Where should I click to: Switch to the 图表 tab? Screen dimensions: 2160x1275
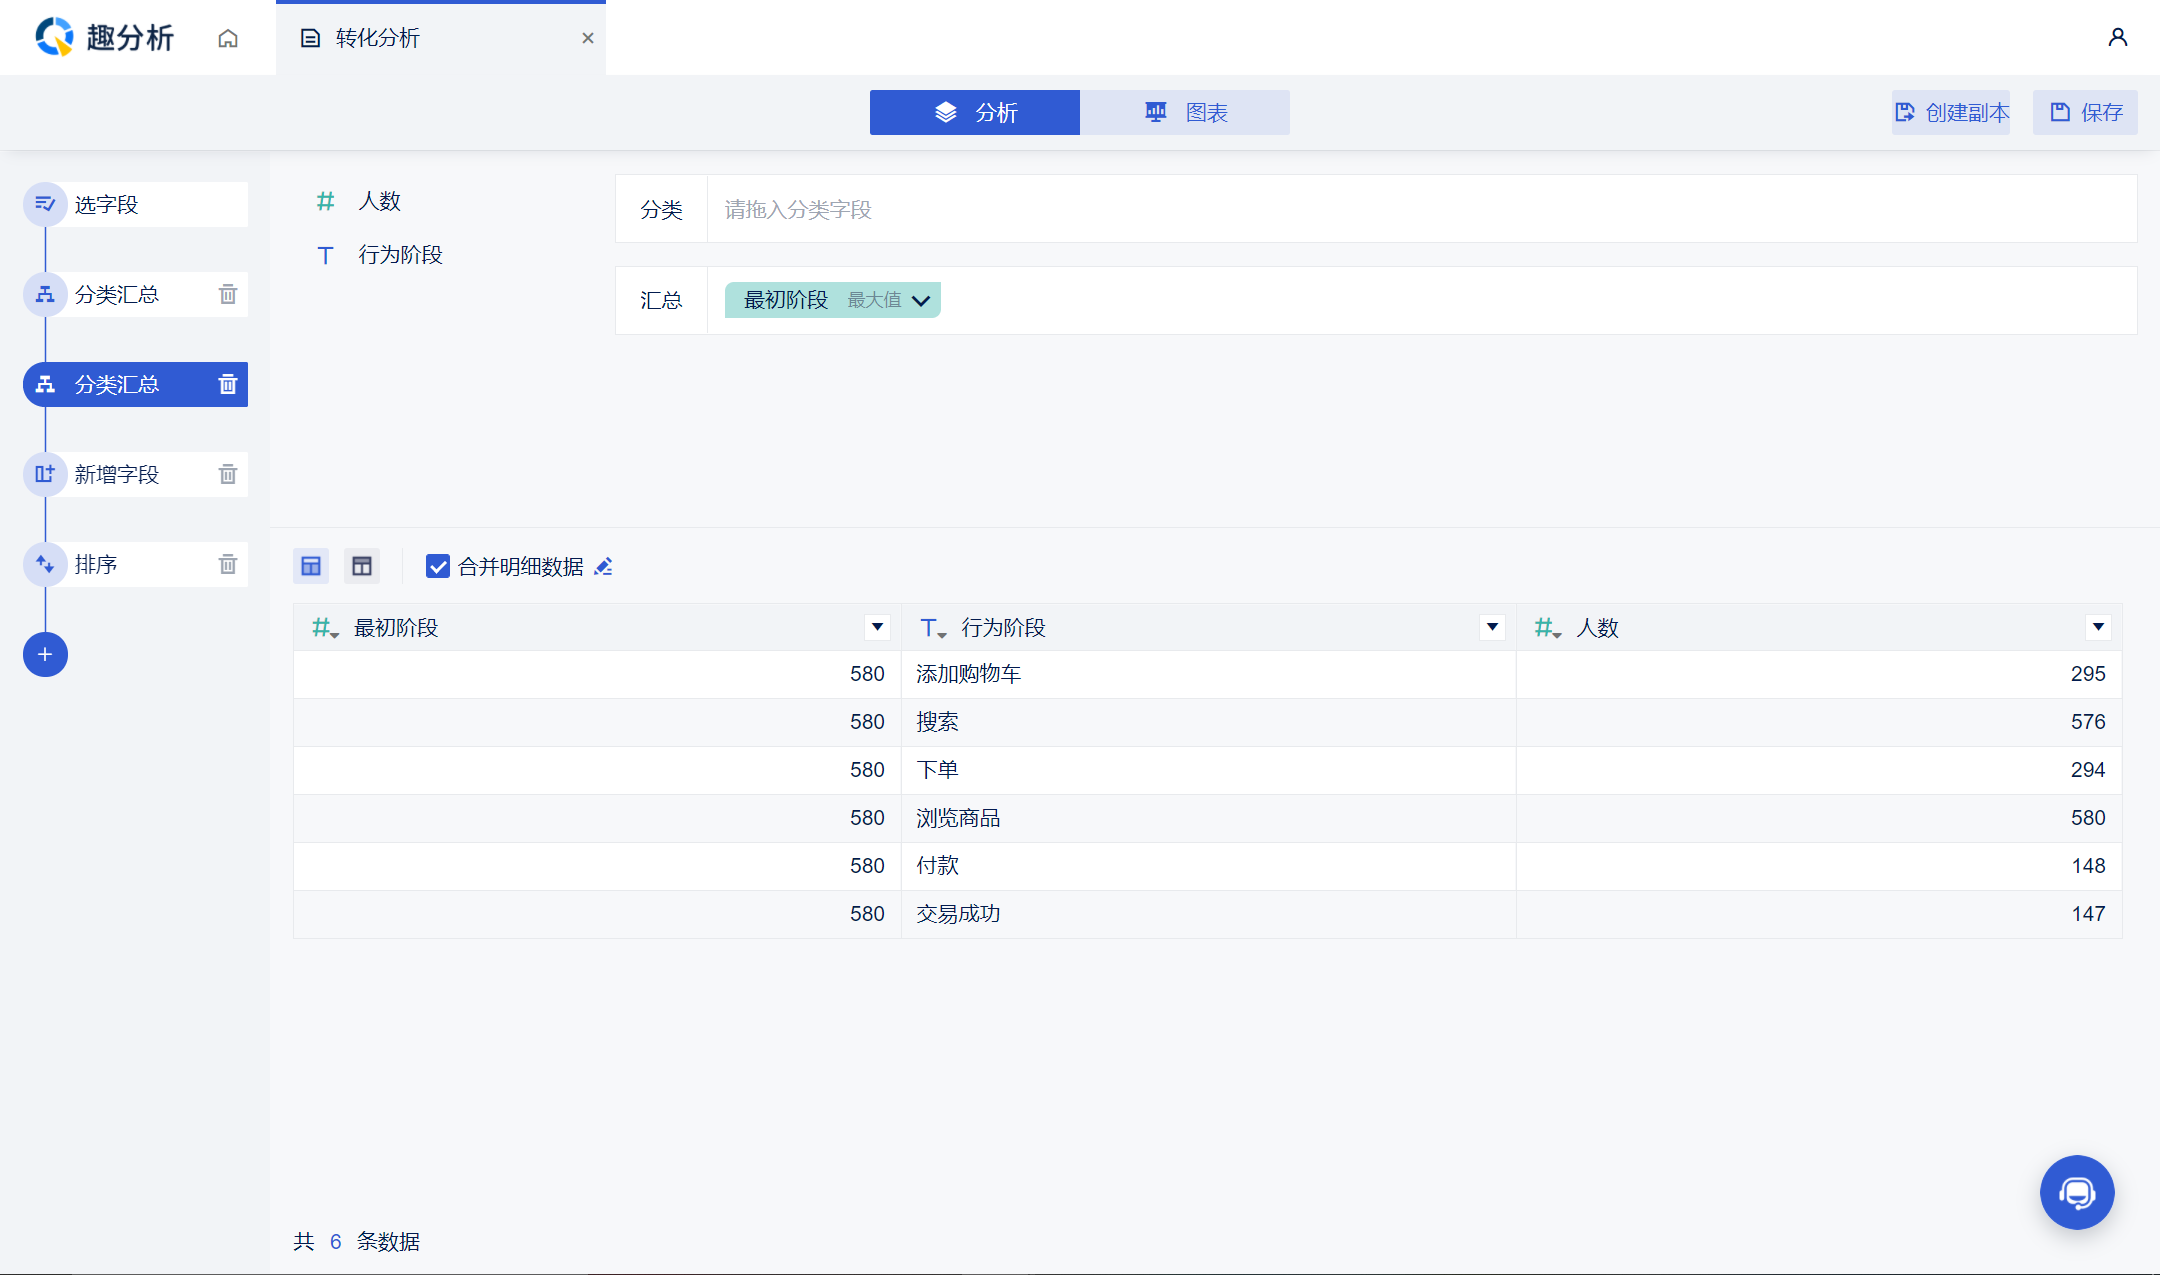click(x=1185, y=112)
